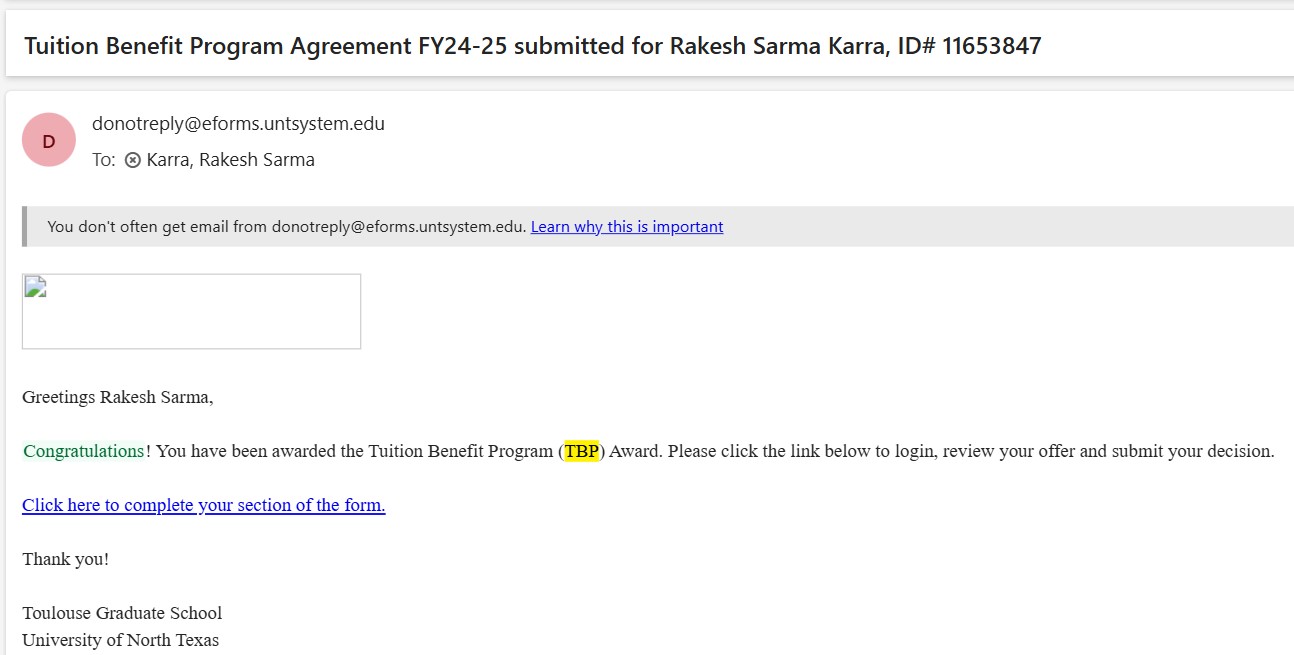The width and height of the screenshot is (1294, 655).
Task: Click the circled X icon beside recipient name
Action: [x=133, y=160]
